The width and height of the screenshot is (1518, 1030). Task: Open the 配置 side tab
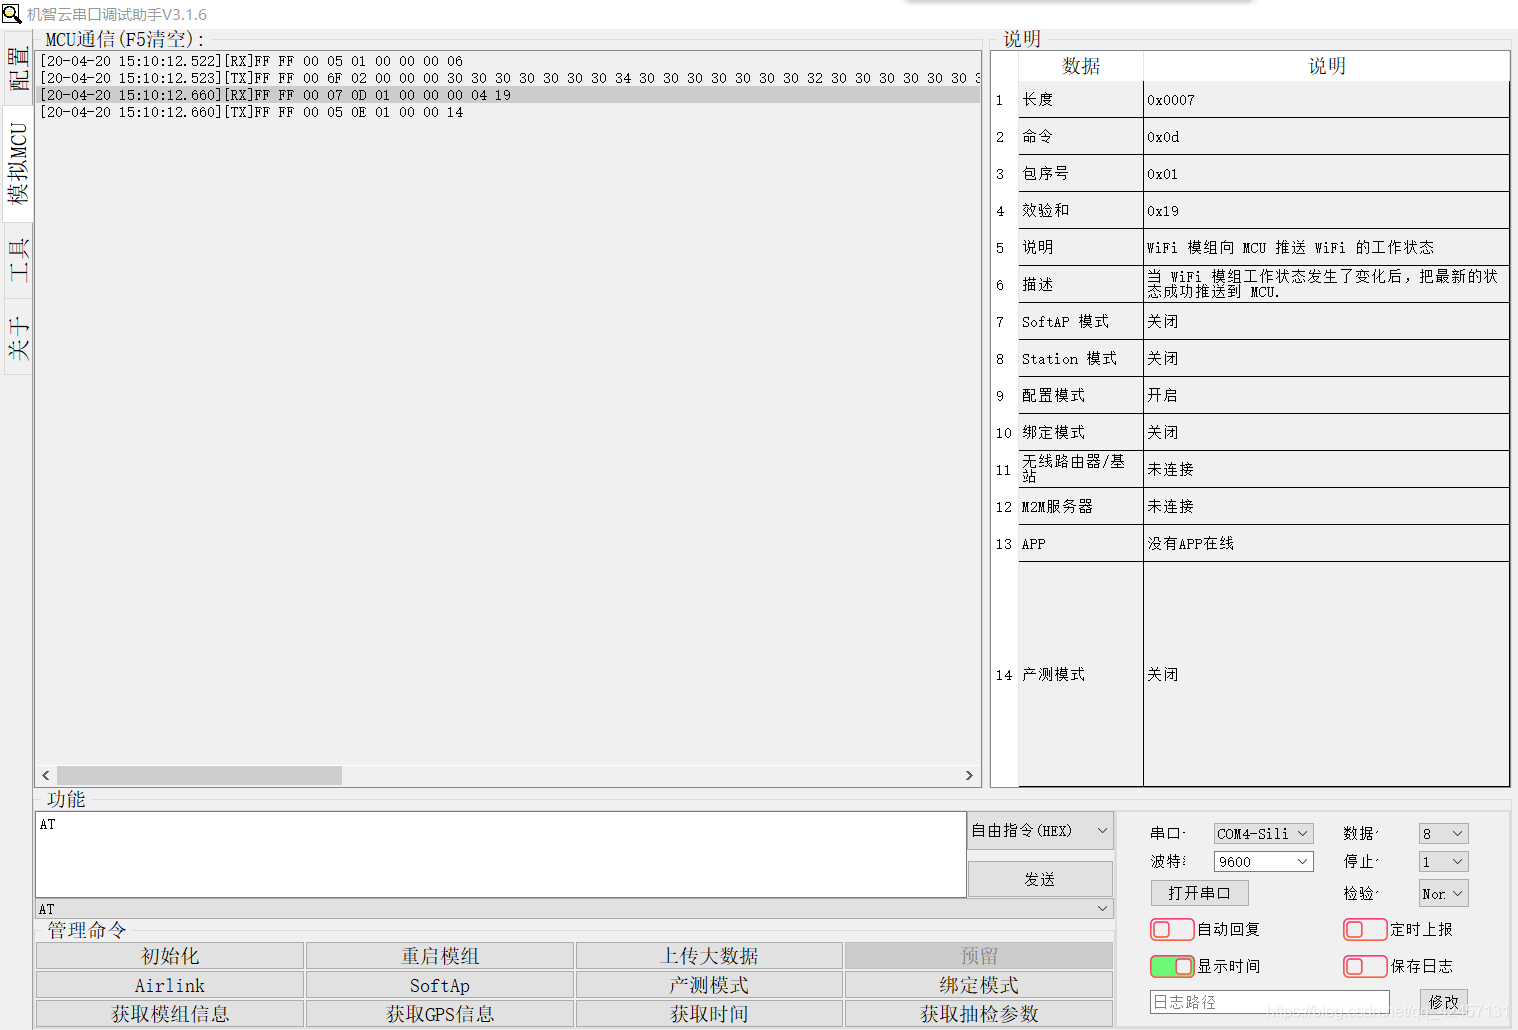(x=18, y=69)
